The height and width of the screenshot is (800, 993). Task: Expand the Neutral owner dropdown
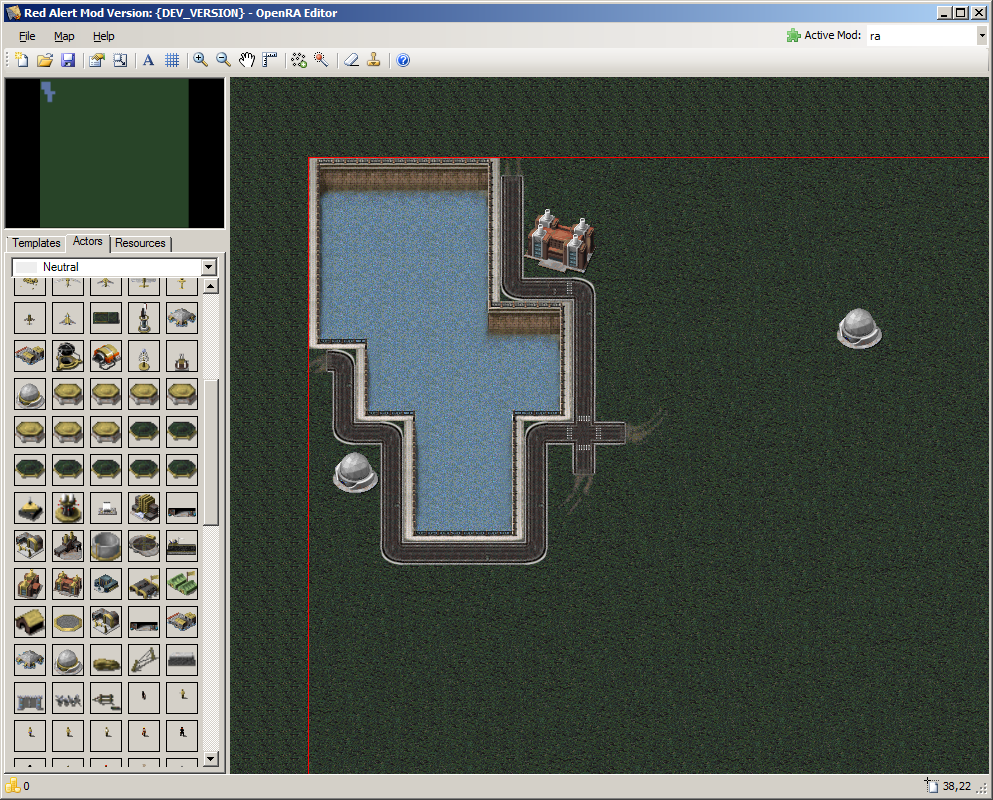208,267
